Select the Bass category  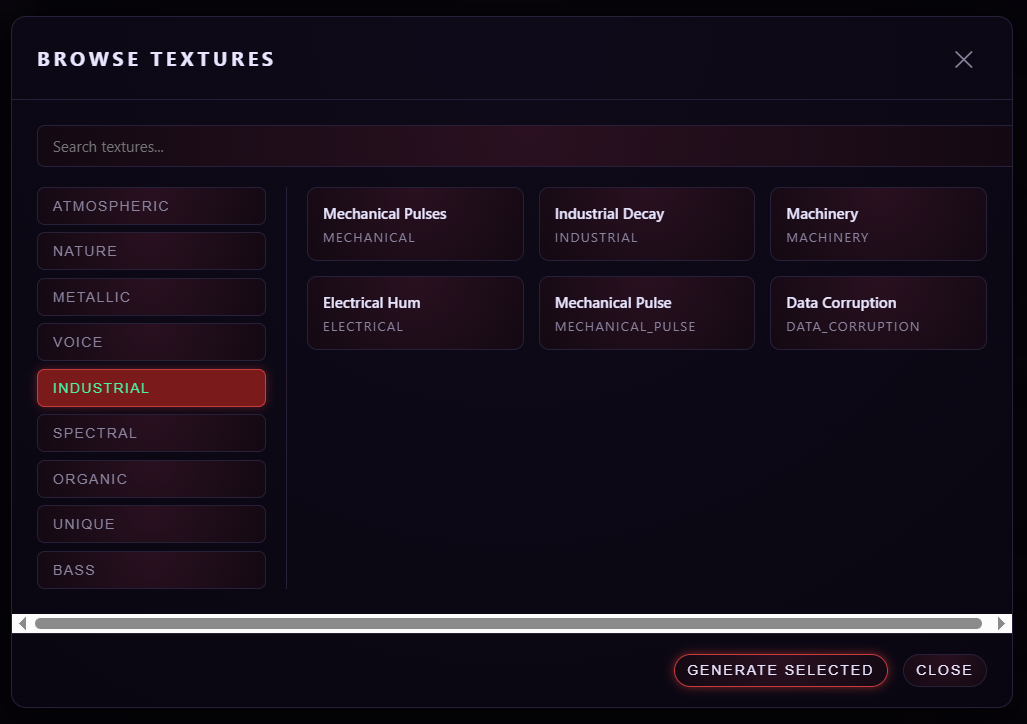pos(151,570)
